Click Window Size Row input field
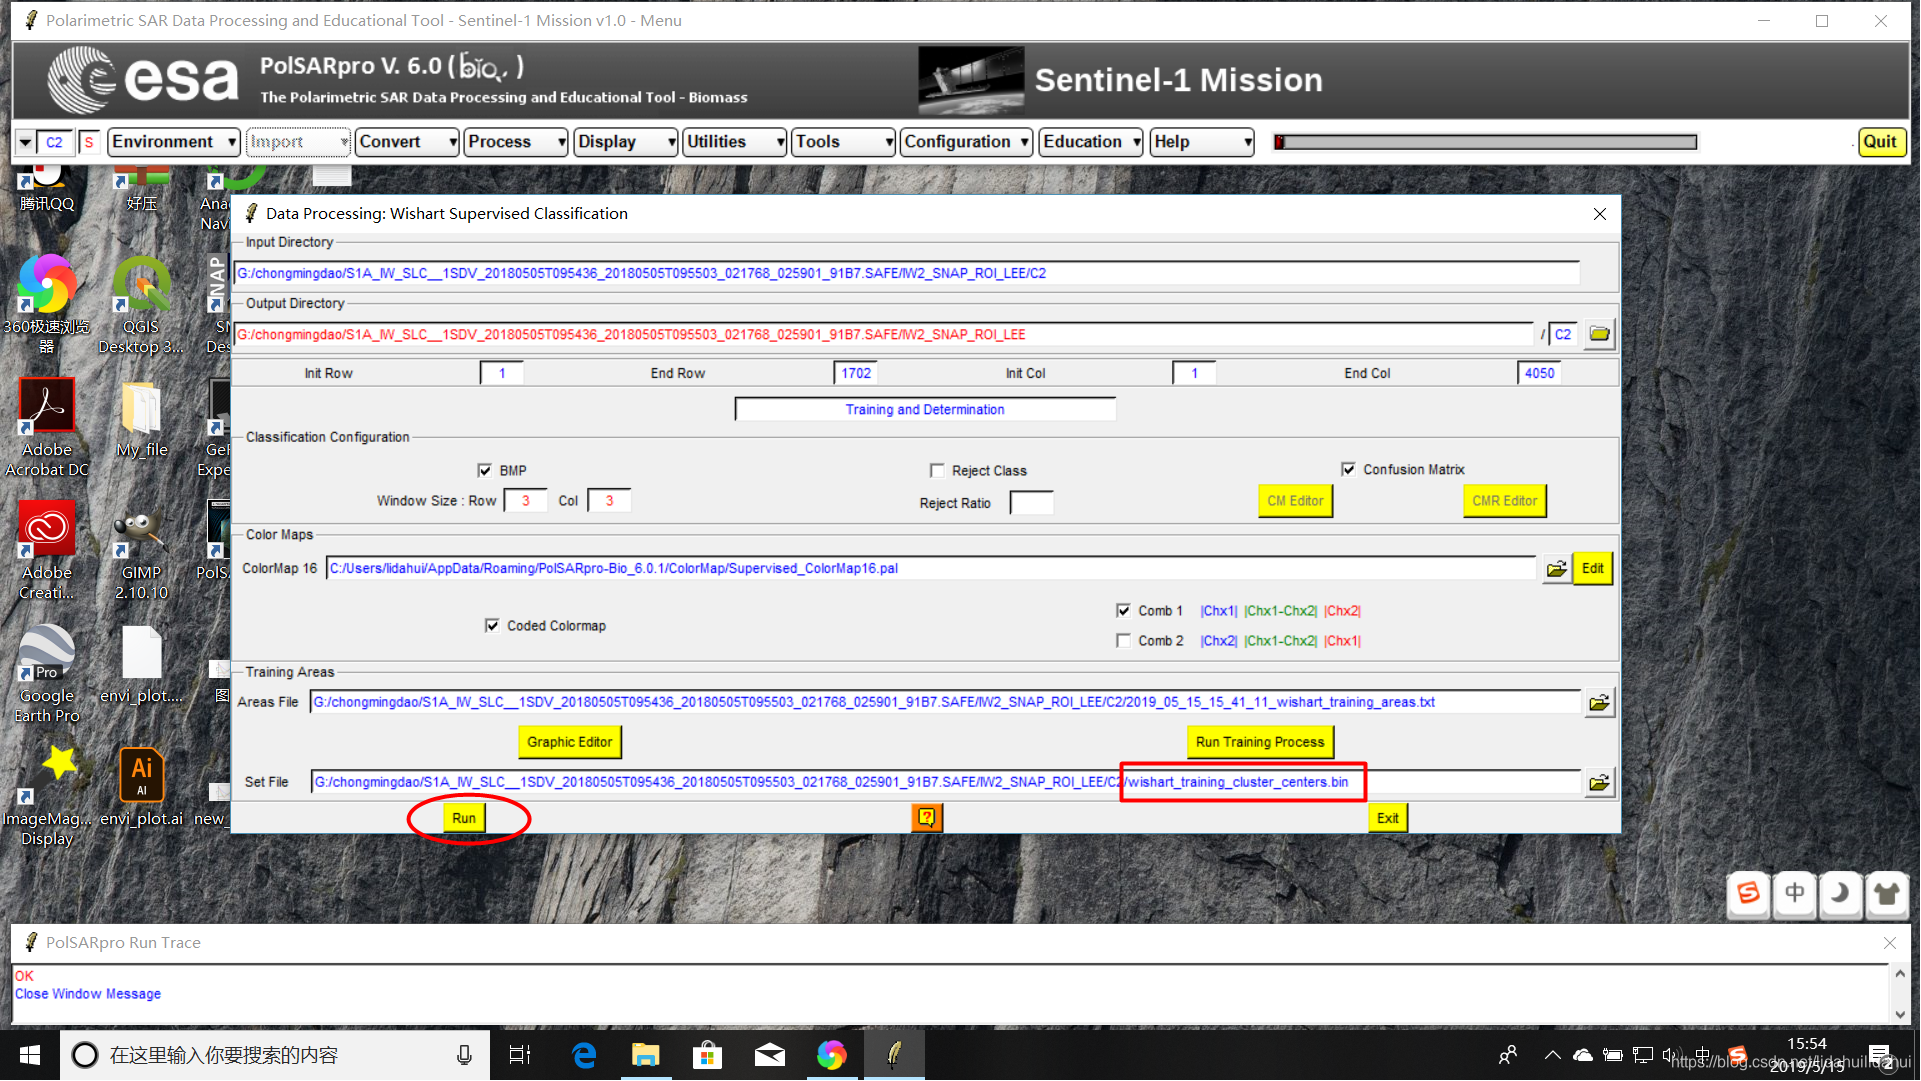 pos(525,501)
